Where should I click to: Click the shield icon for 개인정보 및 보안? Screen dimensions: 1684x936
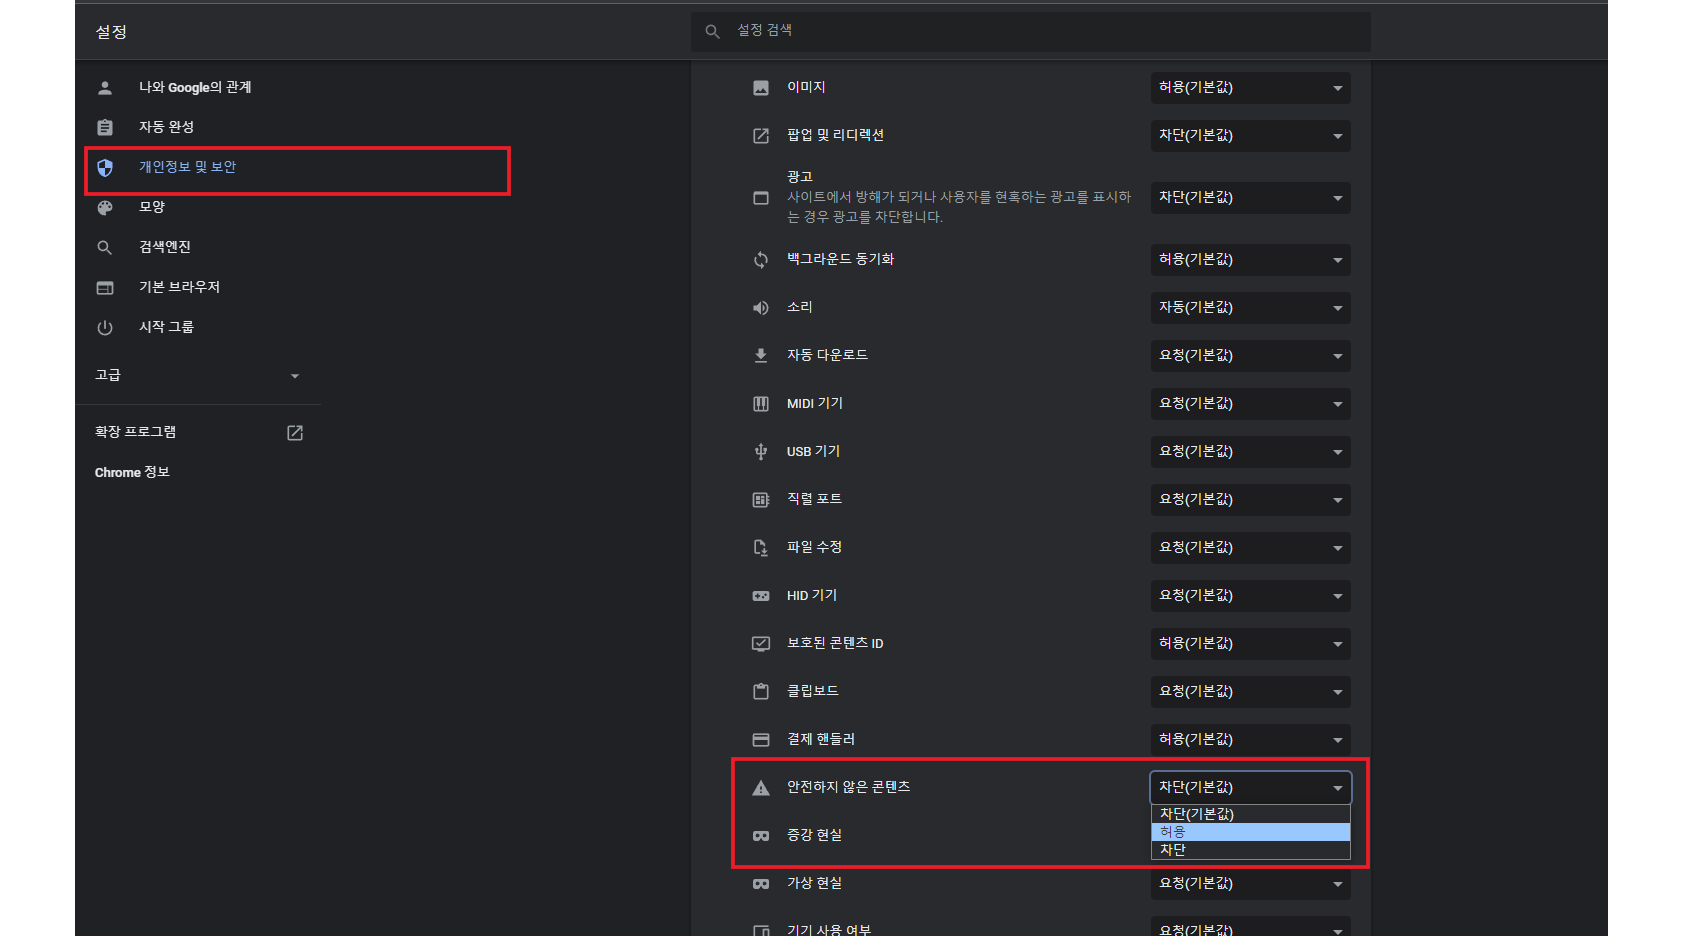click(105, 168)
